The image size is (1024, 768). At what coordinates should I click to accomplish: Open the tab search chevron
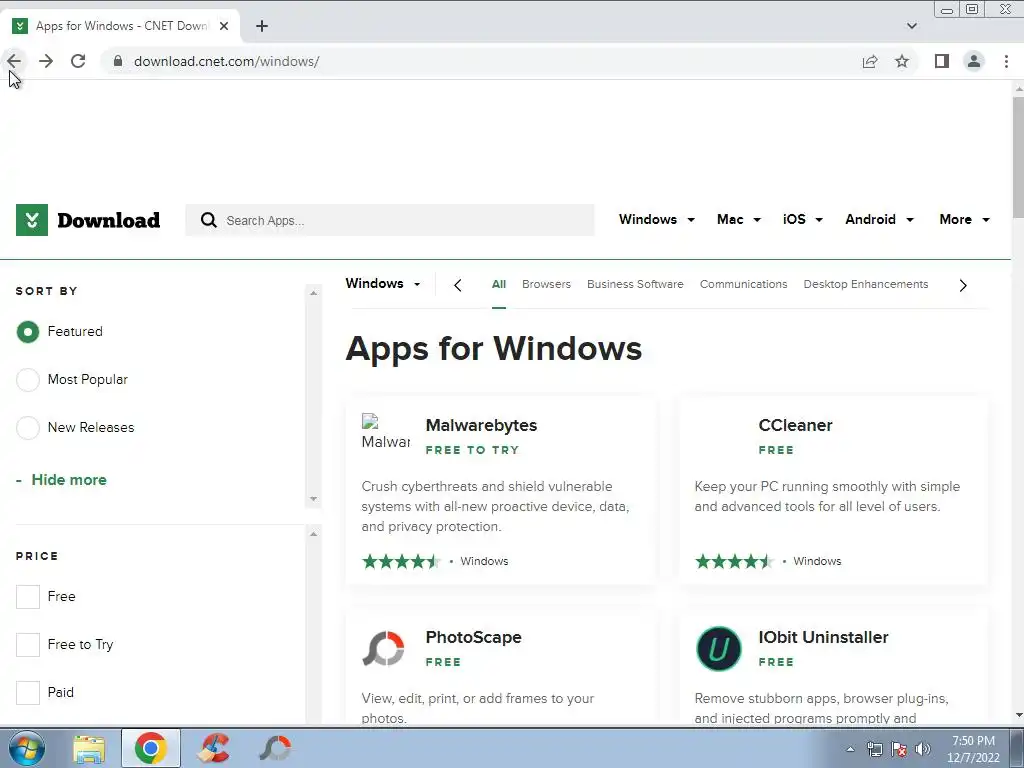click(912, 26)
